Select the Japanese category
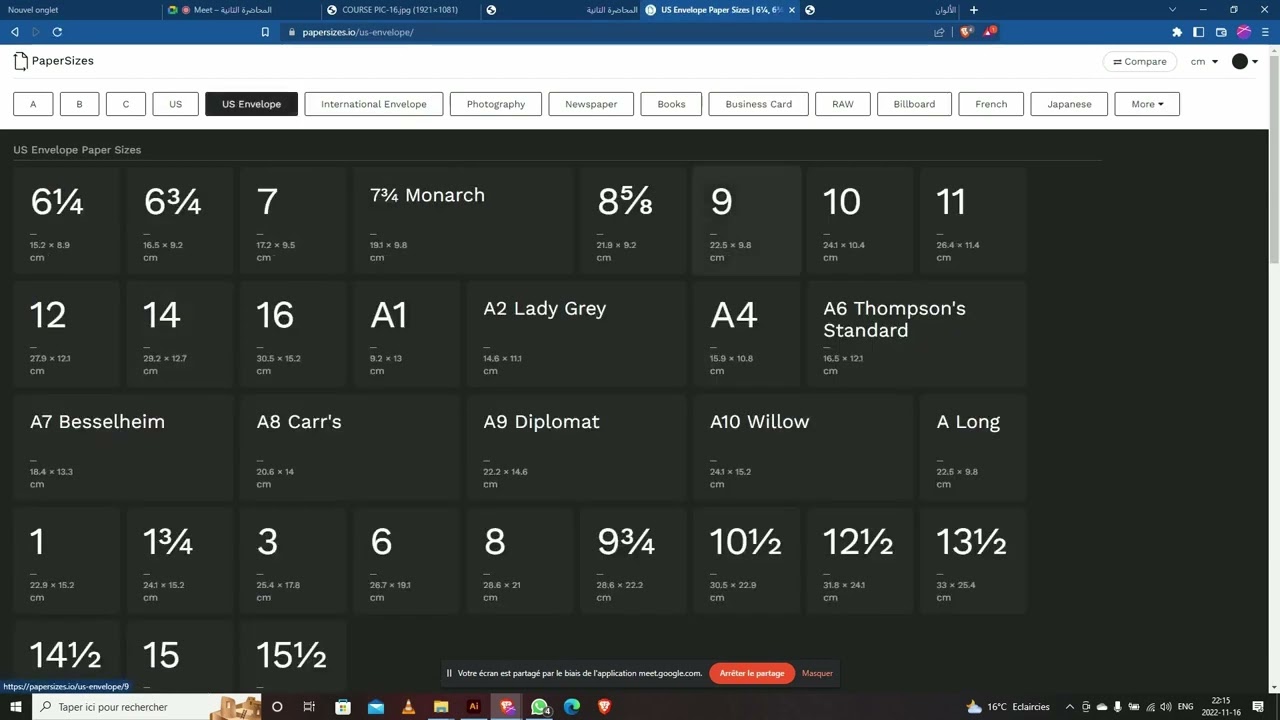The image size is (1280, 720). point(1069,104)
